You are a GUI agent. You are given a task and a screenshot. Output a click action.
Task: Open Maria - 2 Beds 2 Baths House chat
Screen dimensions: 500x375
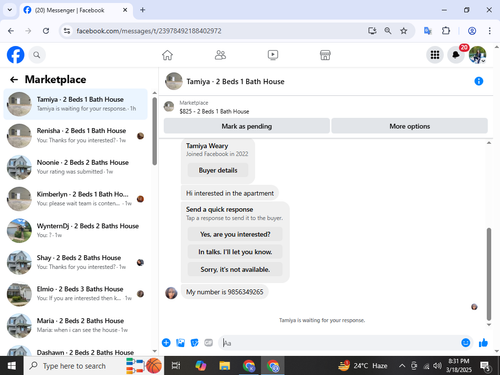pyautogui.click(x=75, y=326)
